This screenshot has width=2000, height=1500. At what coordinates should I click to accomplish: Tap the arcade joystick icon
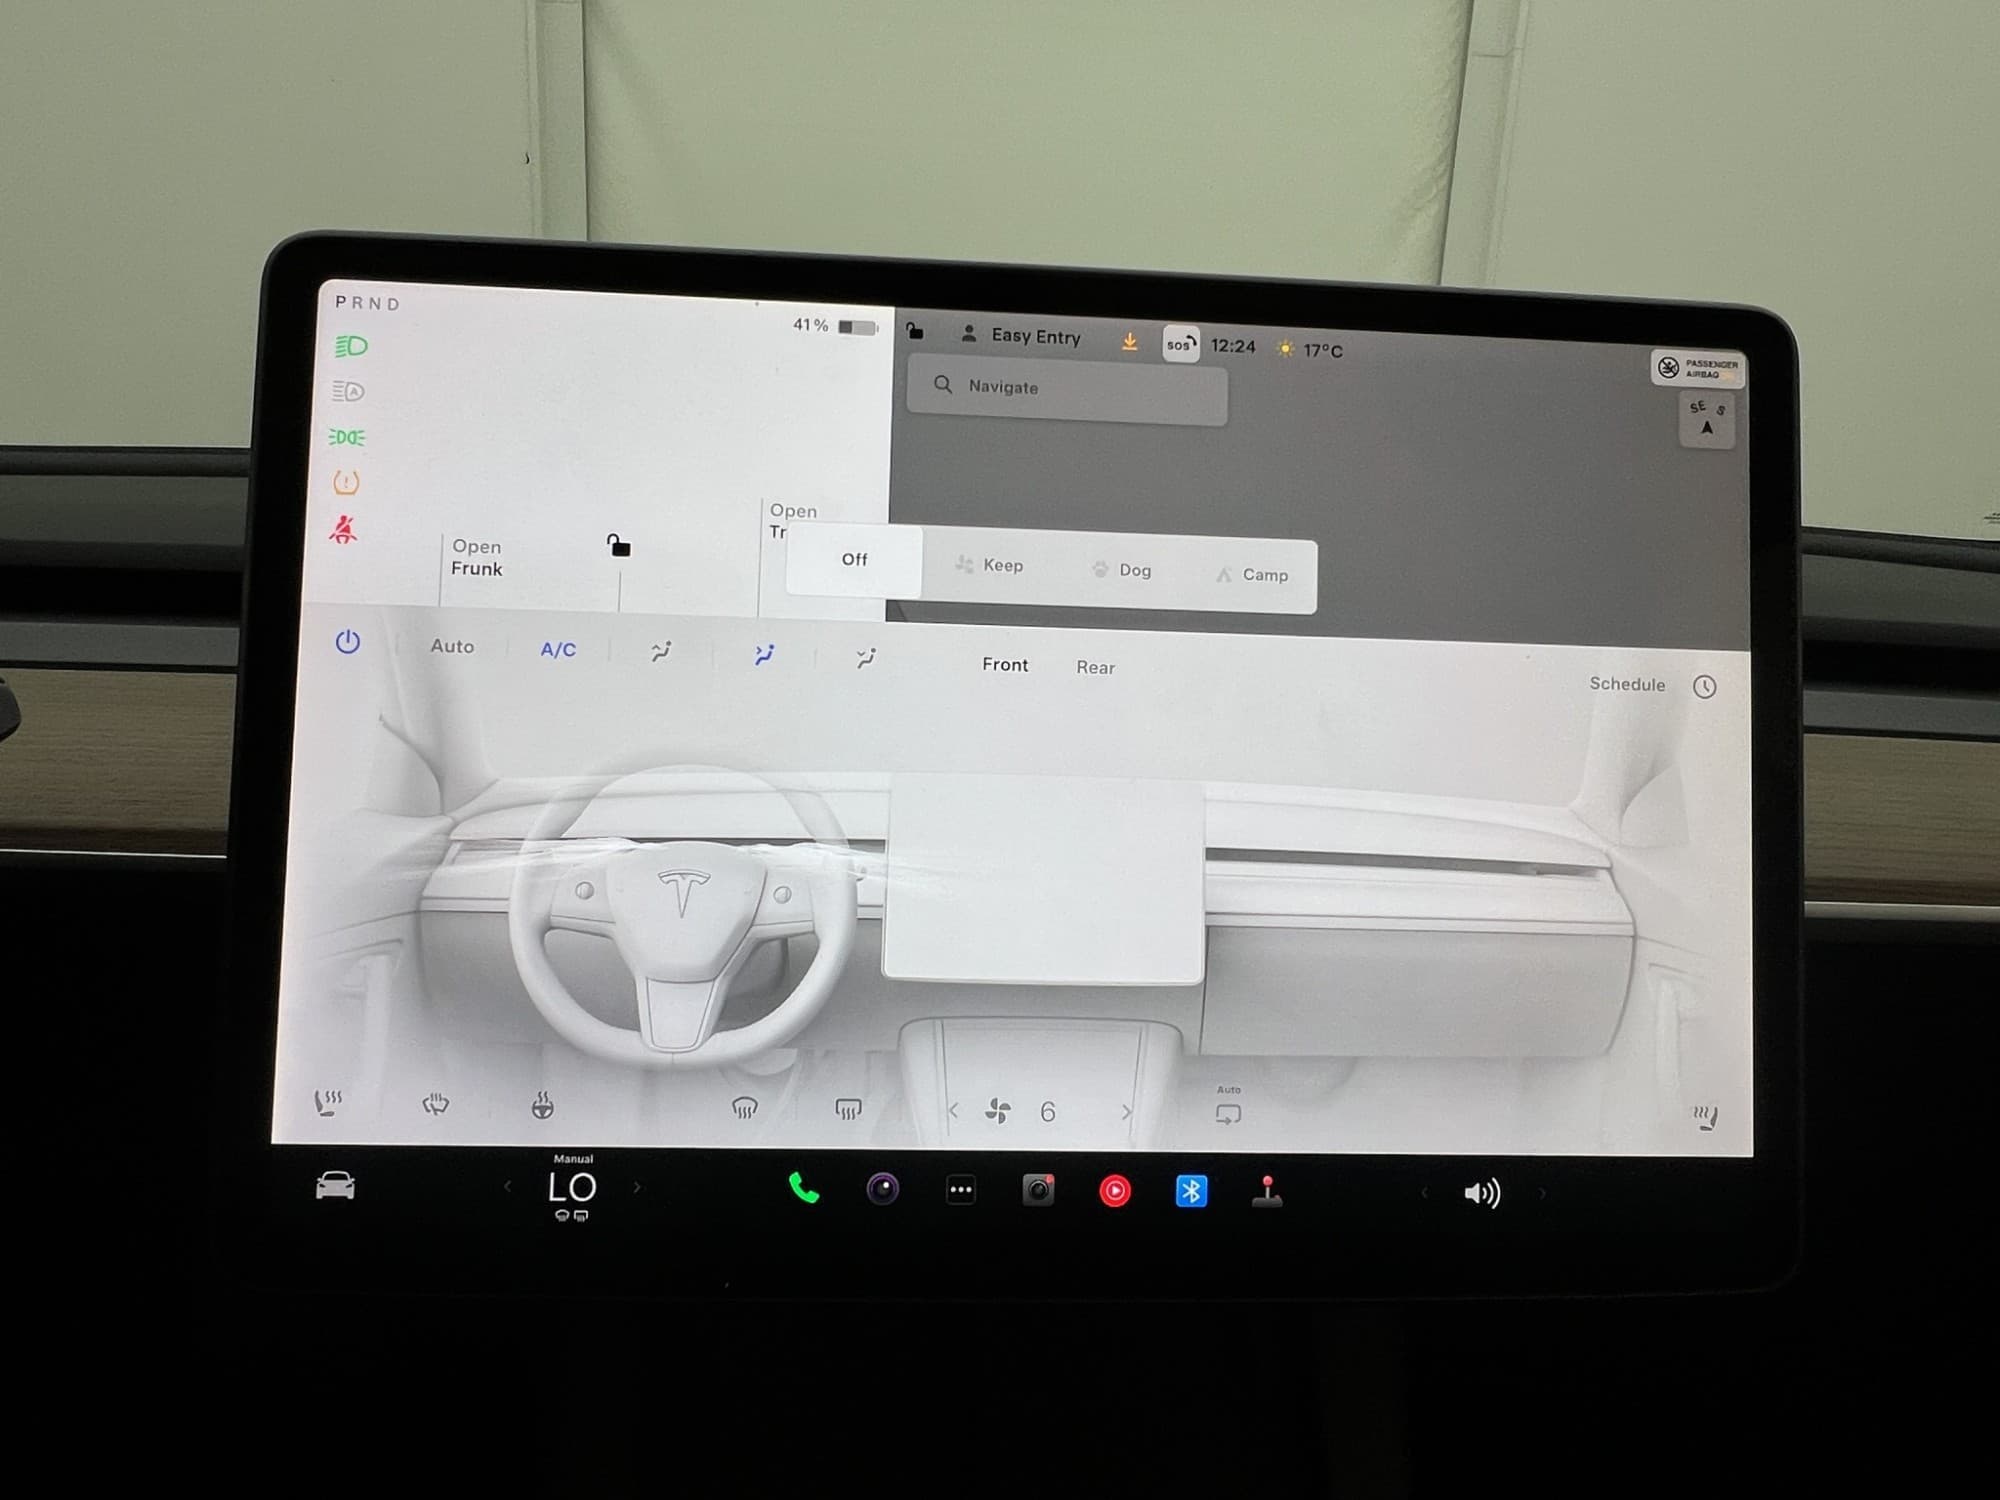tap(1267, 1192)
